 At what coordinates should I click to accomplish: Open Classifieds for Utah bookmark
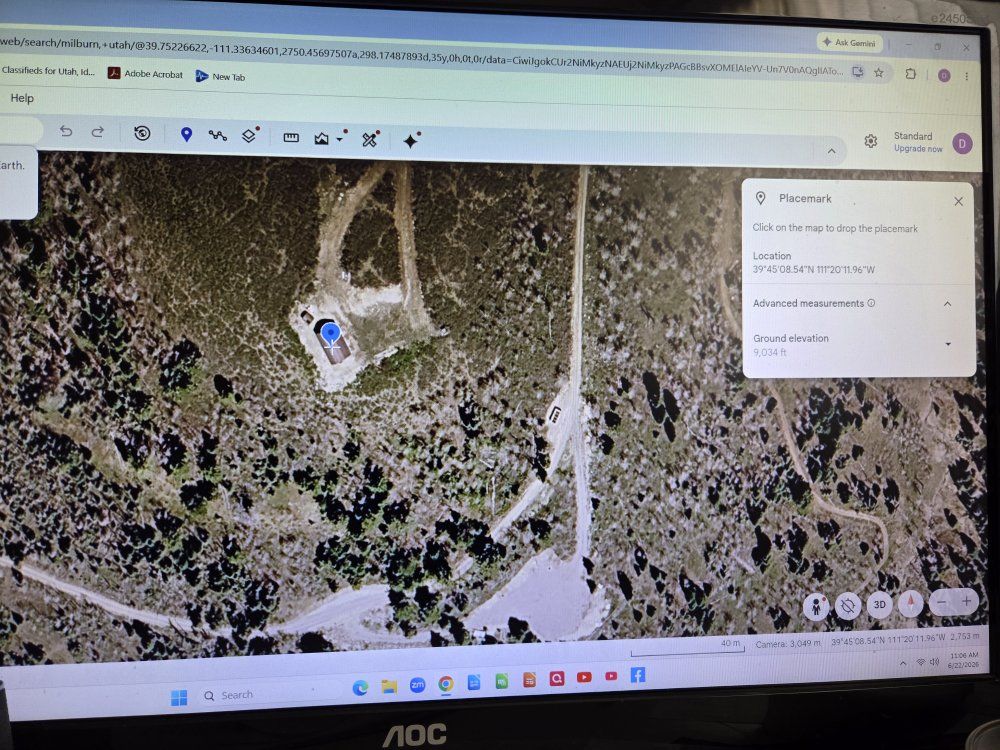(48, 71)
